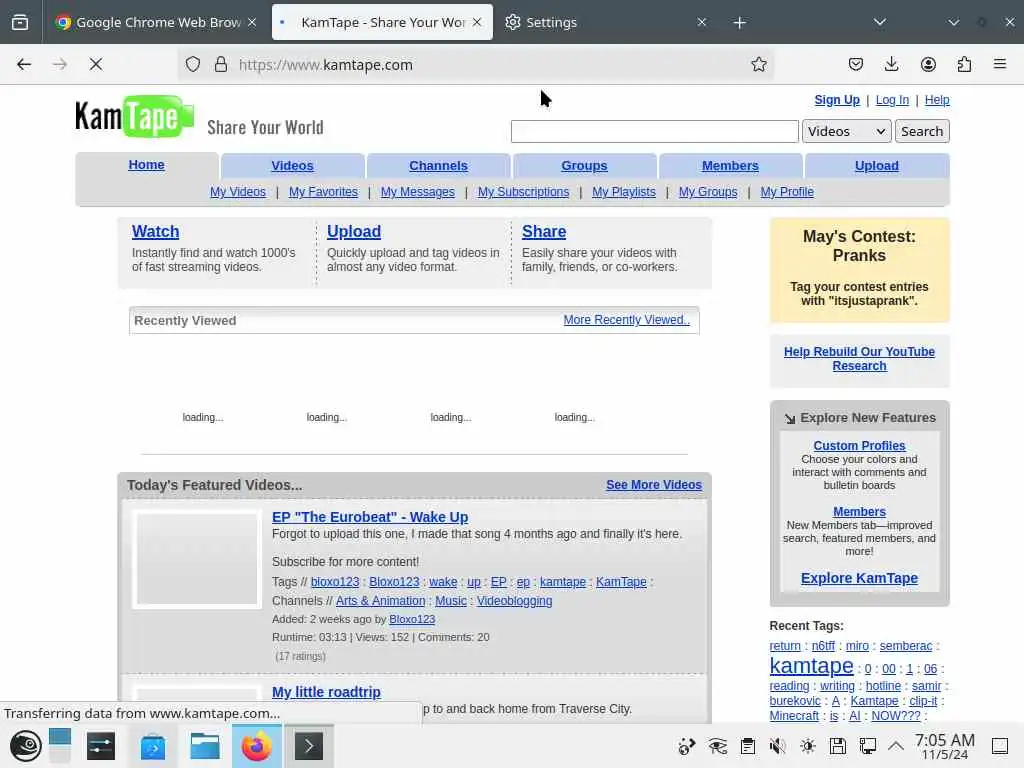
Task: Click the Sign Up link
Action: click(837, 100)
